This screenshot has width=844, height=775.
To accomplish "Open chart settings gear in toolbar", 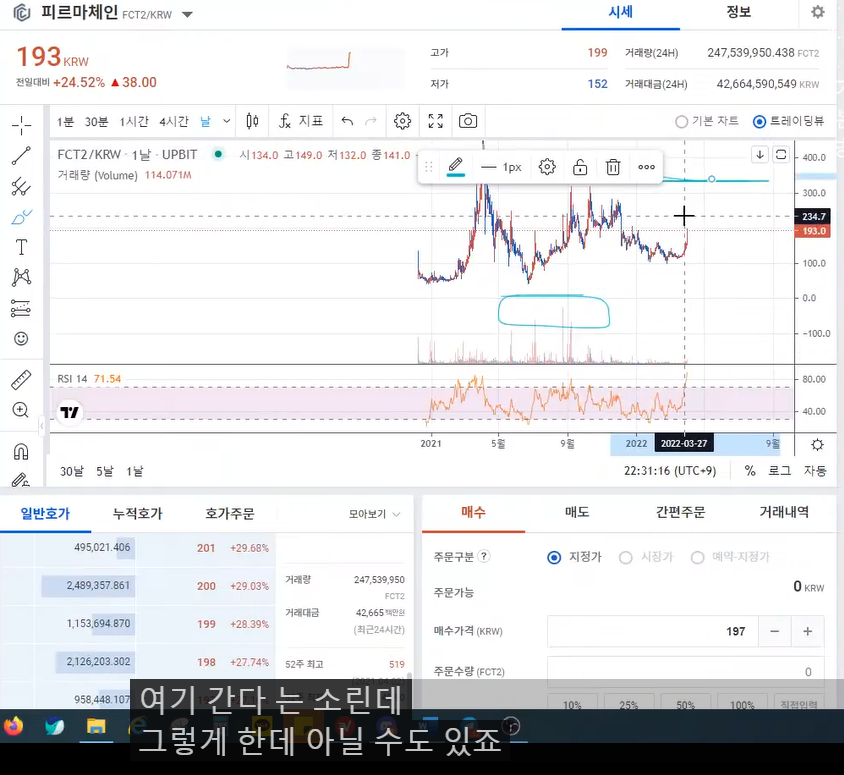I will point(402,121).
